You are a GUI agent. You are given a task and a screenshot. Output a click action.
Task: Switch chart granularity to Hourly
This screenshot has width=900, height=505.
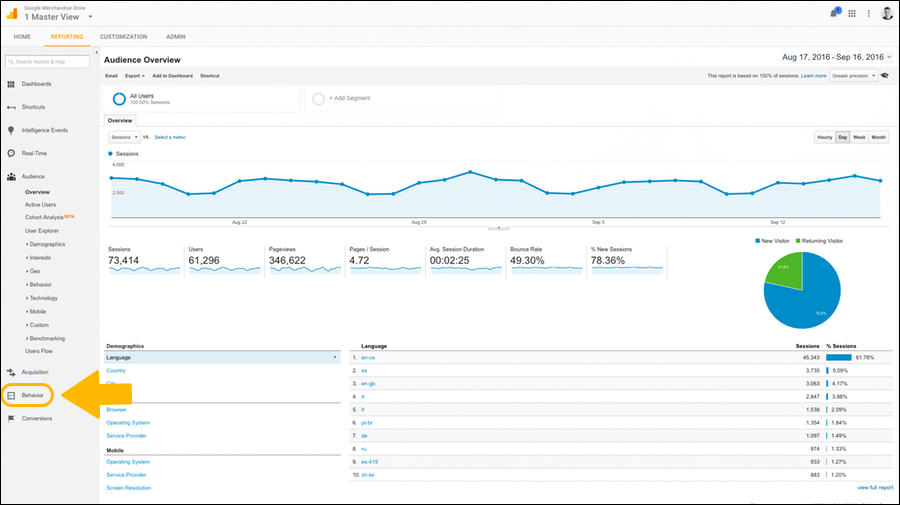(x=824, y=137)
